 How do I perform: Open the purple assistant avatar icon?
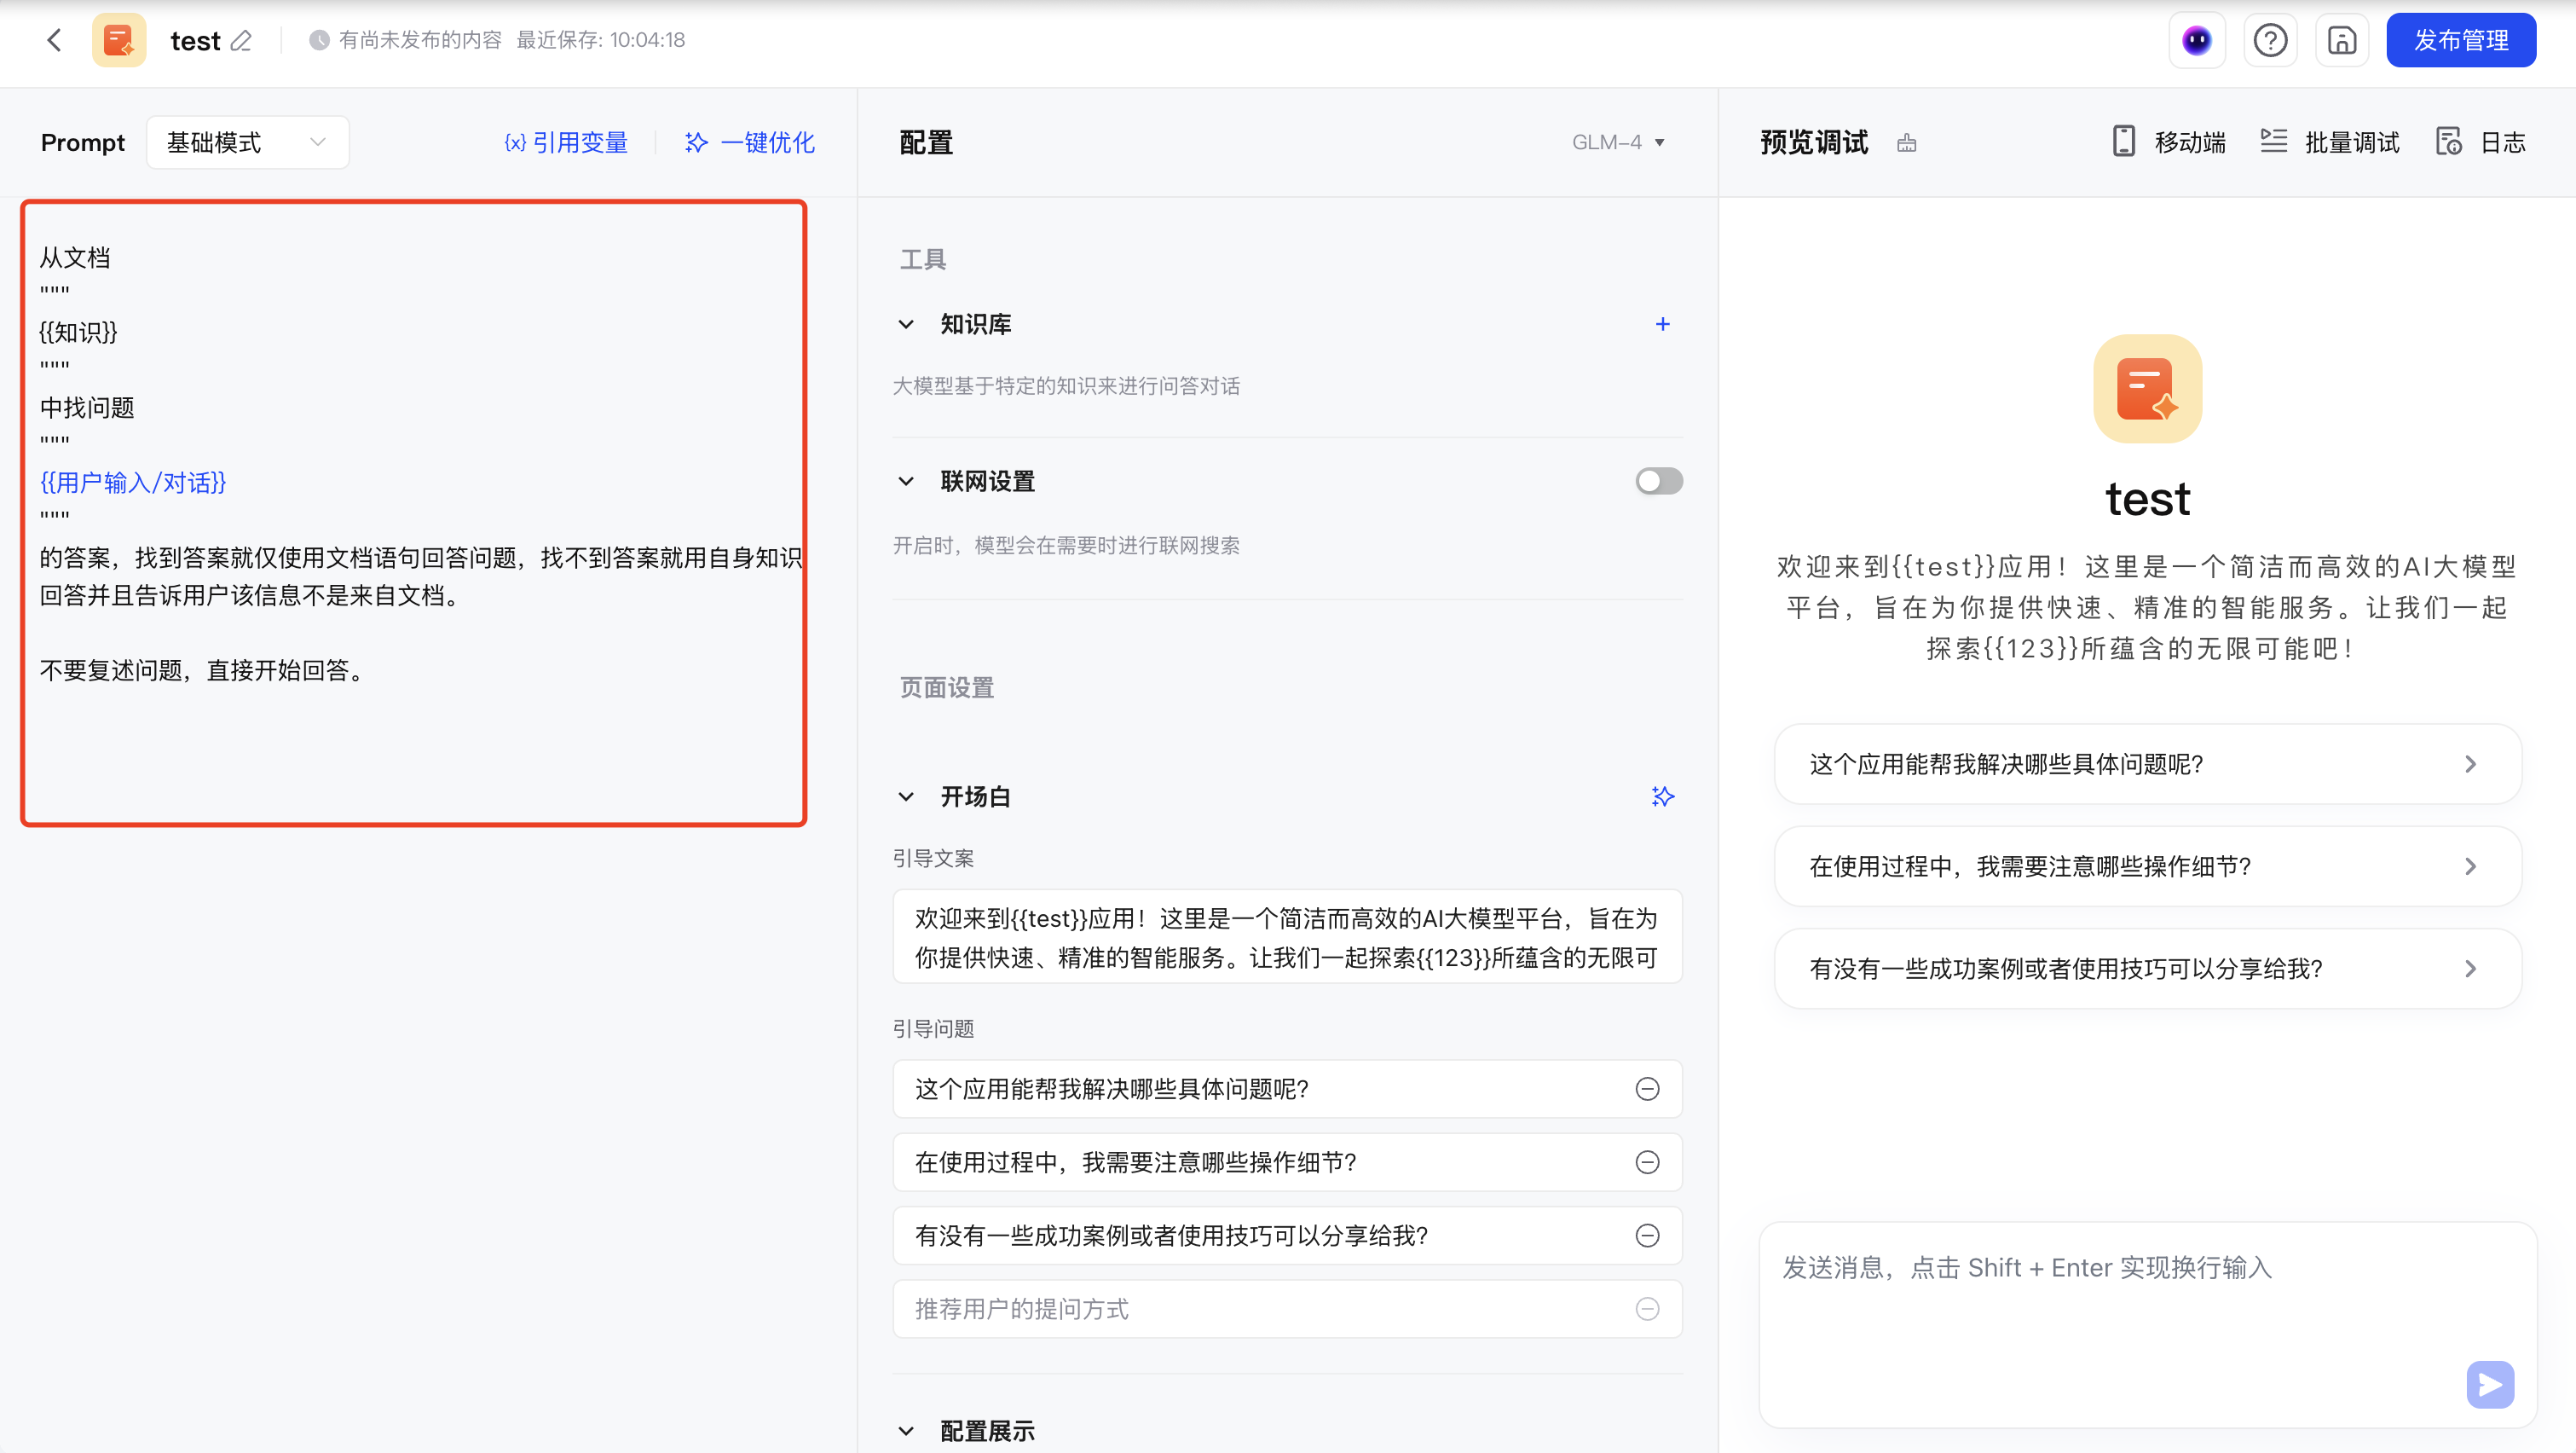[2196, 40]
